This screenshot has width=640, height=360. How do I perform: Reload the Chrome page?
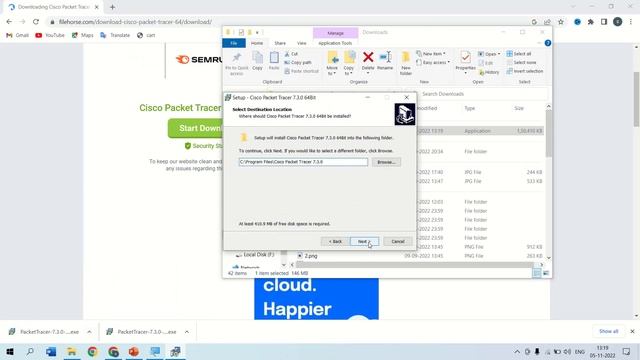pyautogui.click(x=36, y=22)
